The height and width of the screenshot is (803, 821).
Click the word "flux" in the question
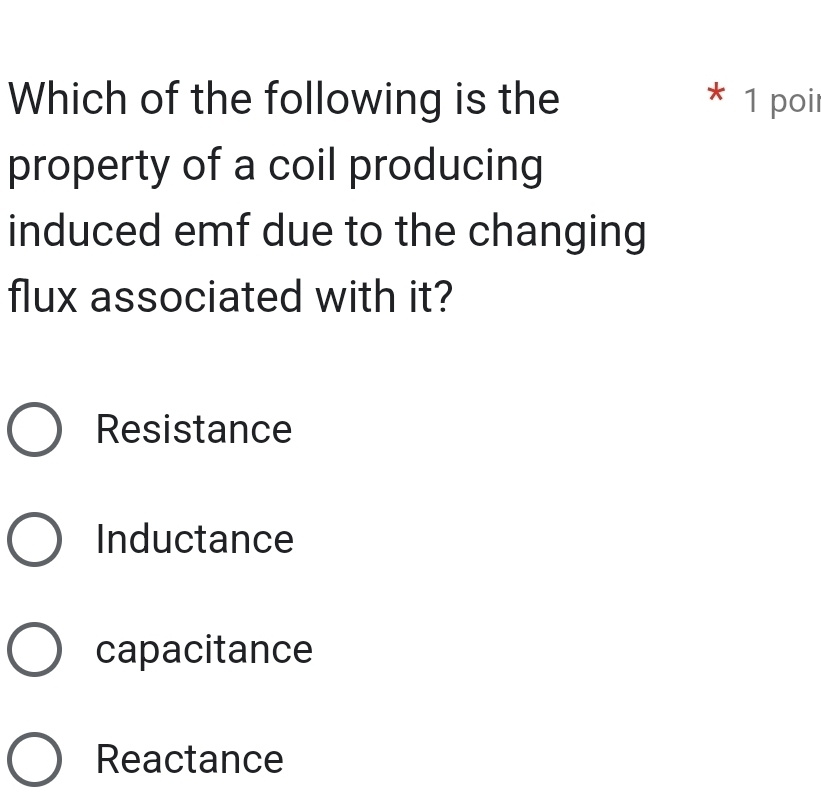(x=44, y=298)
